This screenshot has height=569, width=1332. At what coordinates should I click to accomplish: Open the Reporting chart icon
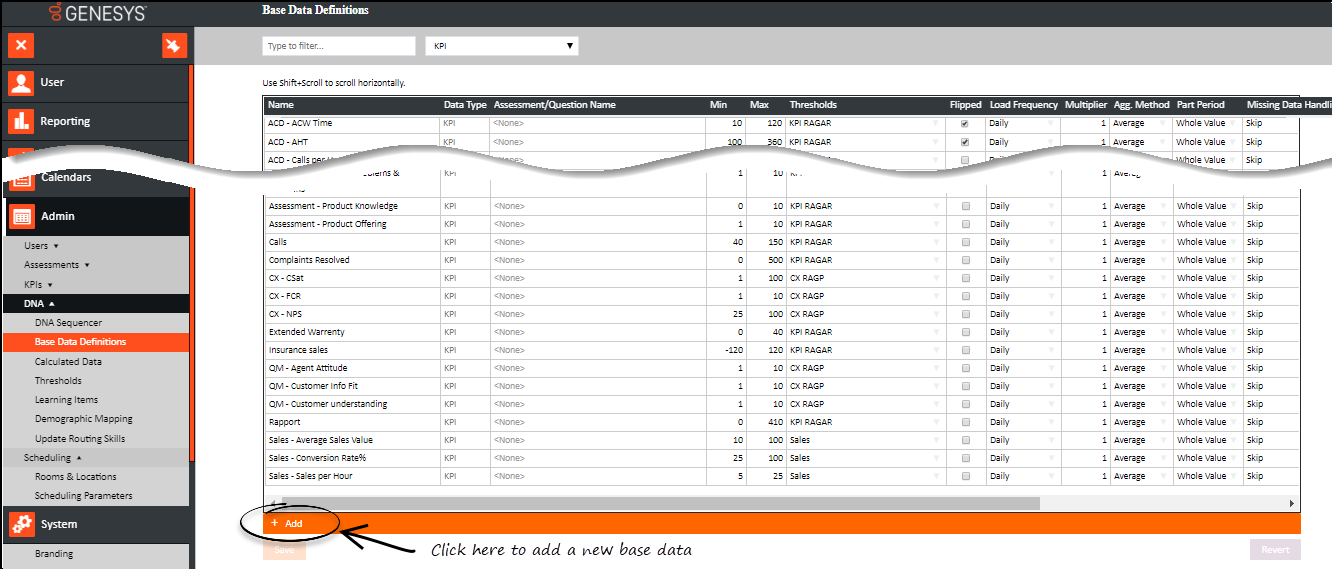(x=21, y=121)
